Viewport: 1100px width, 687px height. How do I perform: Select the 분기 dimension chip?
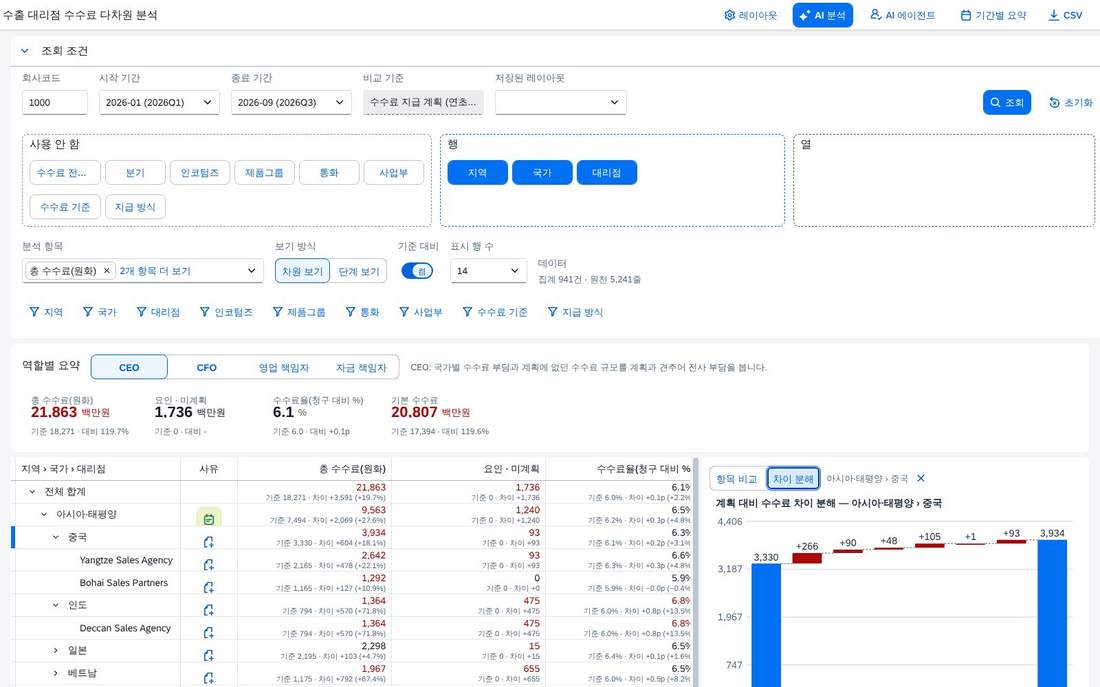click(x=135, y=173)
